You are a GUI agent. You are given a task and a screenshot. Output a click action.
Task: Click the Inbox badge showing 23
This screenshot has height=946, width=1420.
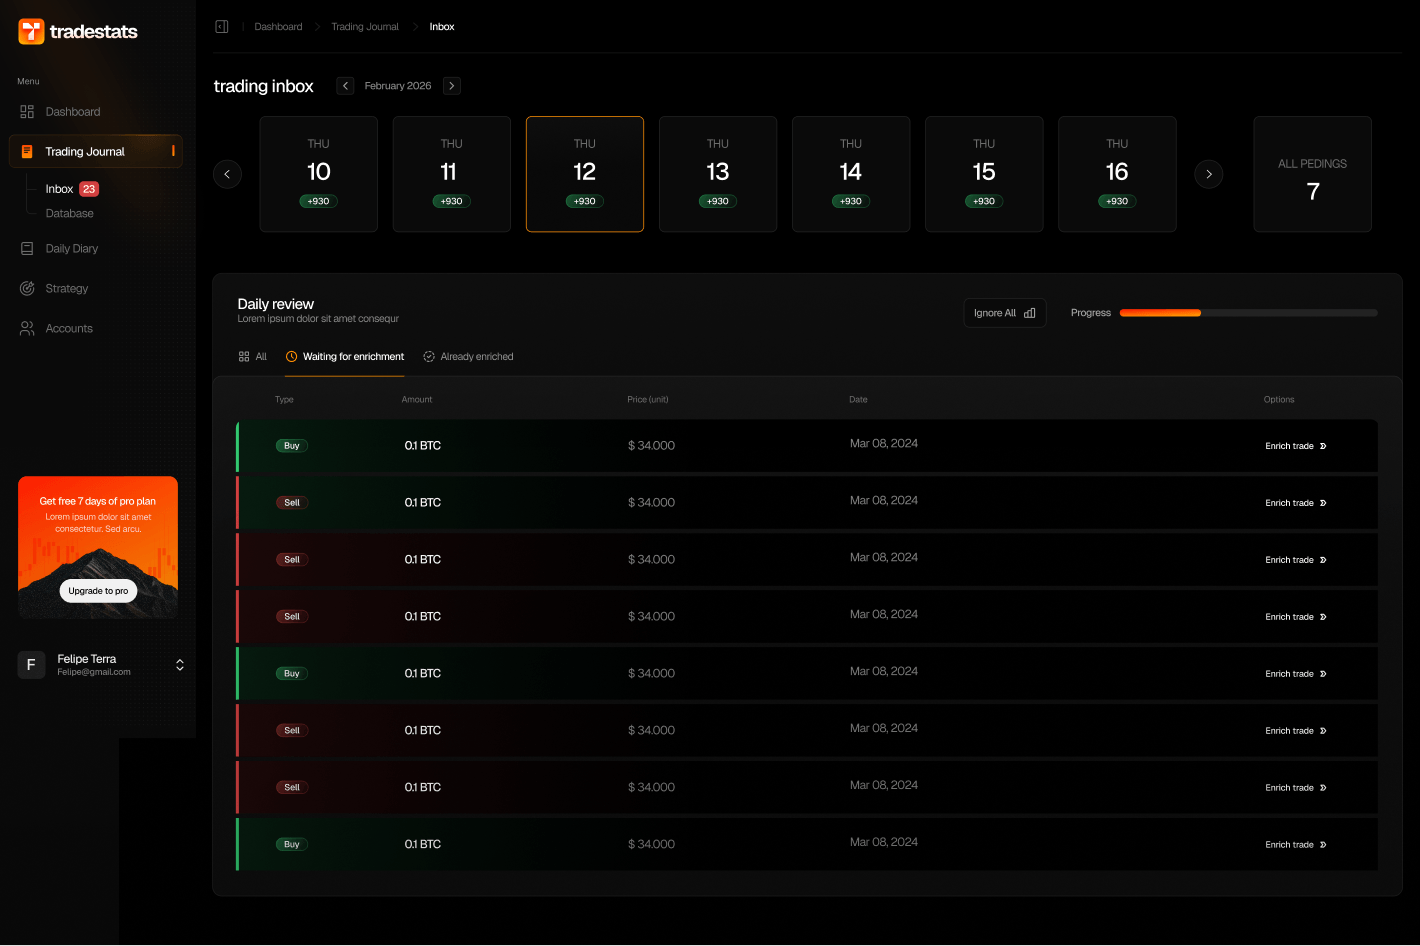click(89, 189)
